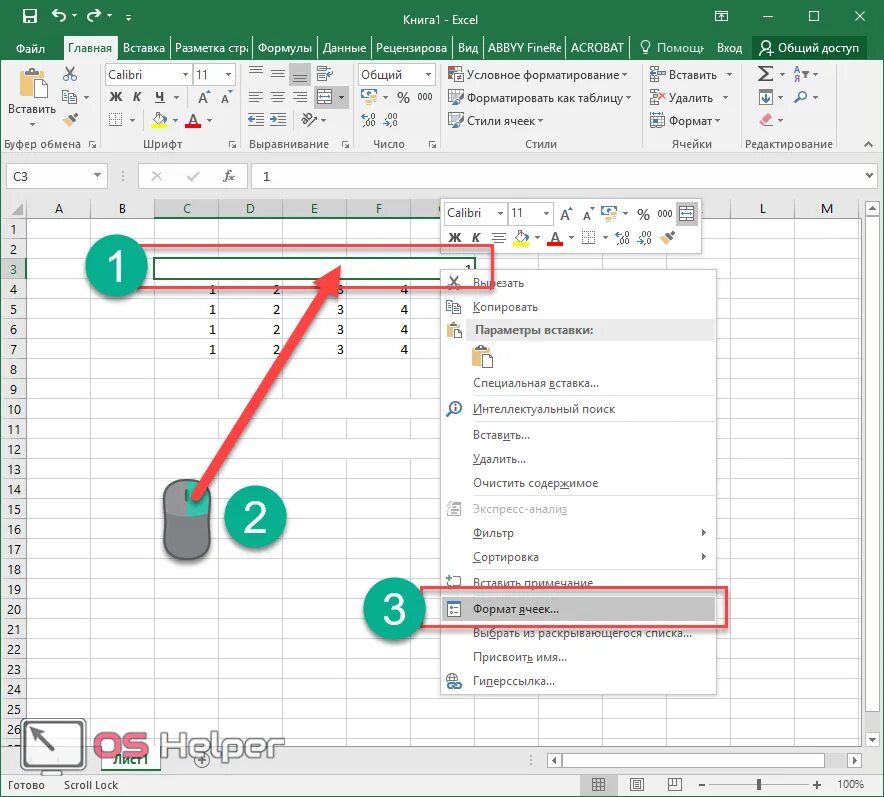Image resolution: width=884 pixels, height=797 pixels.
Task: Toggle Merge and Center in the ribbon
Action: (325, 97)
